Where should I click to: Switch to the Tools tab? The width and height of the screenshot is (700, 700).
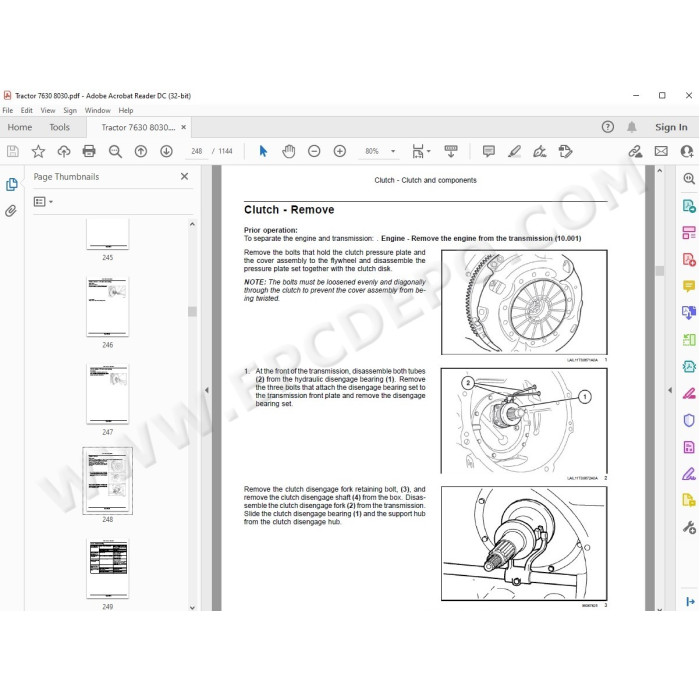coord(59,127)
